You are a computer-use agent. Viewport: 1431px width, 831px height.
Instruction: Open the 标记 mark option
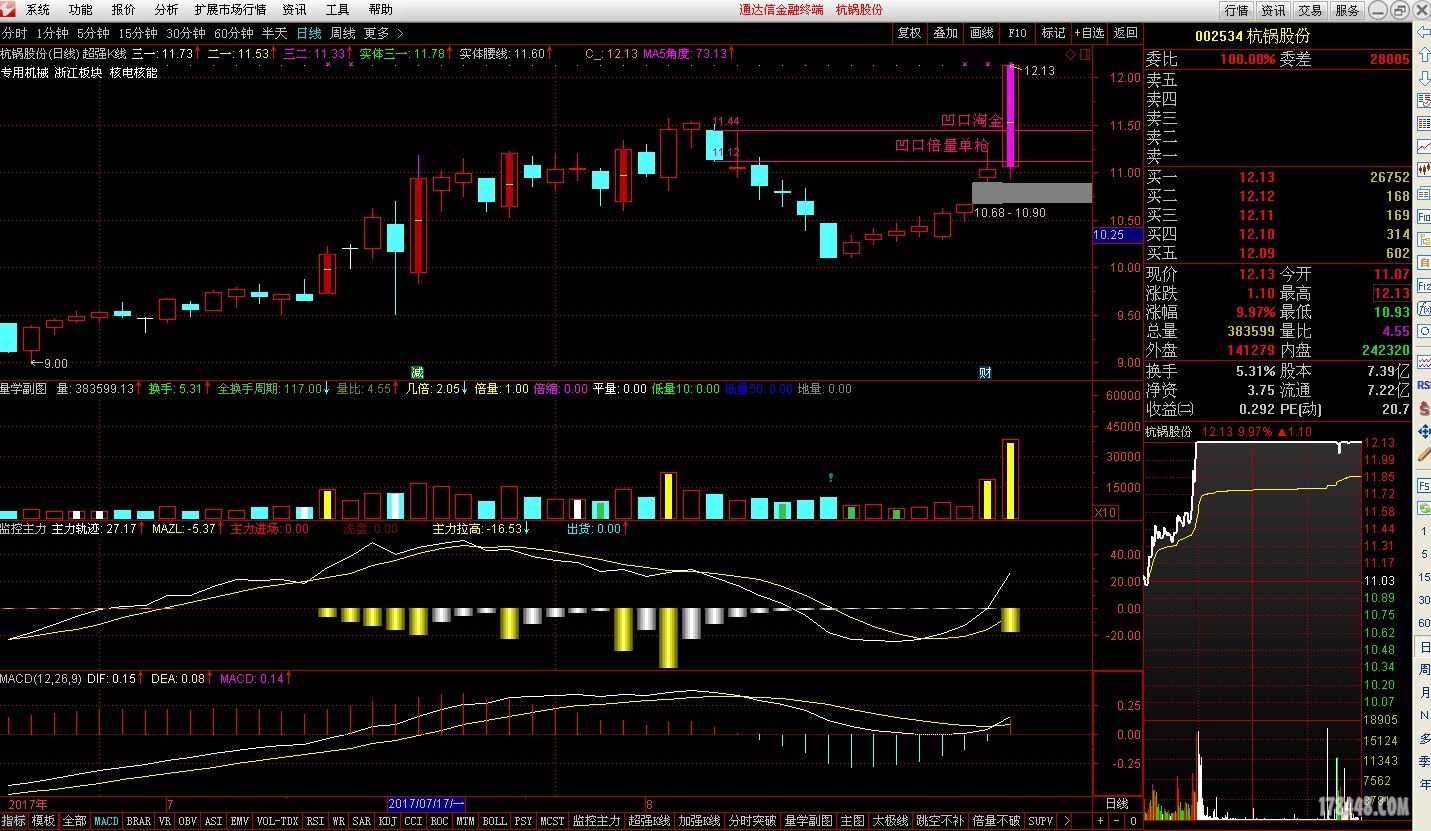point(1053,33)
